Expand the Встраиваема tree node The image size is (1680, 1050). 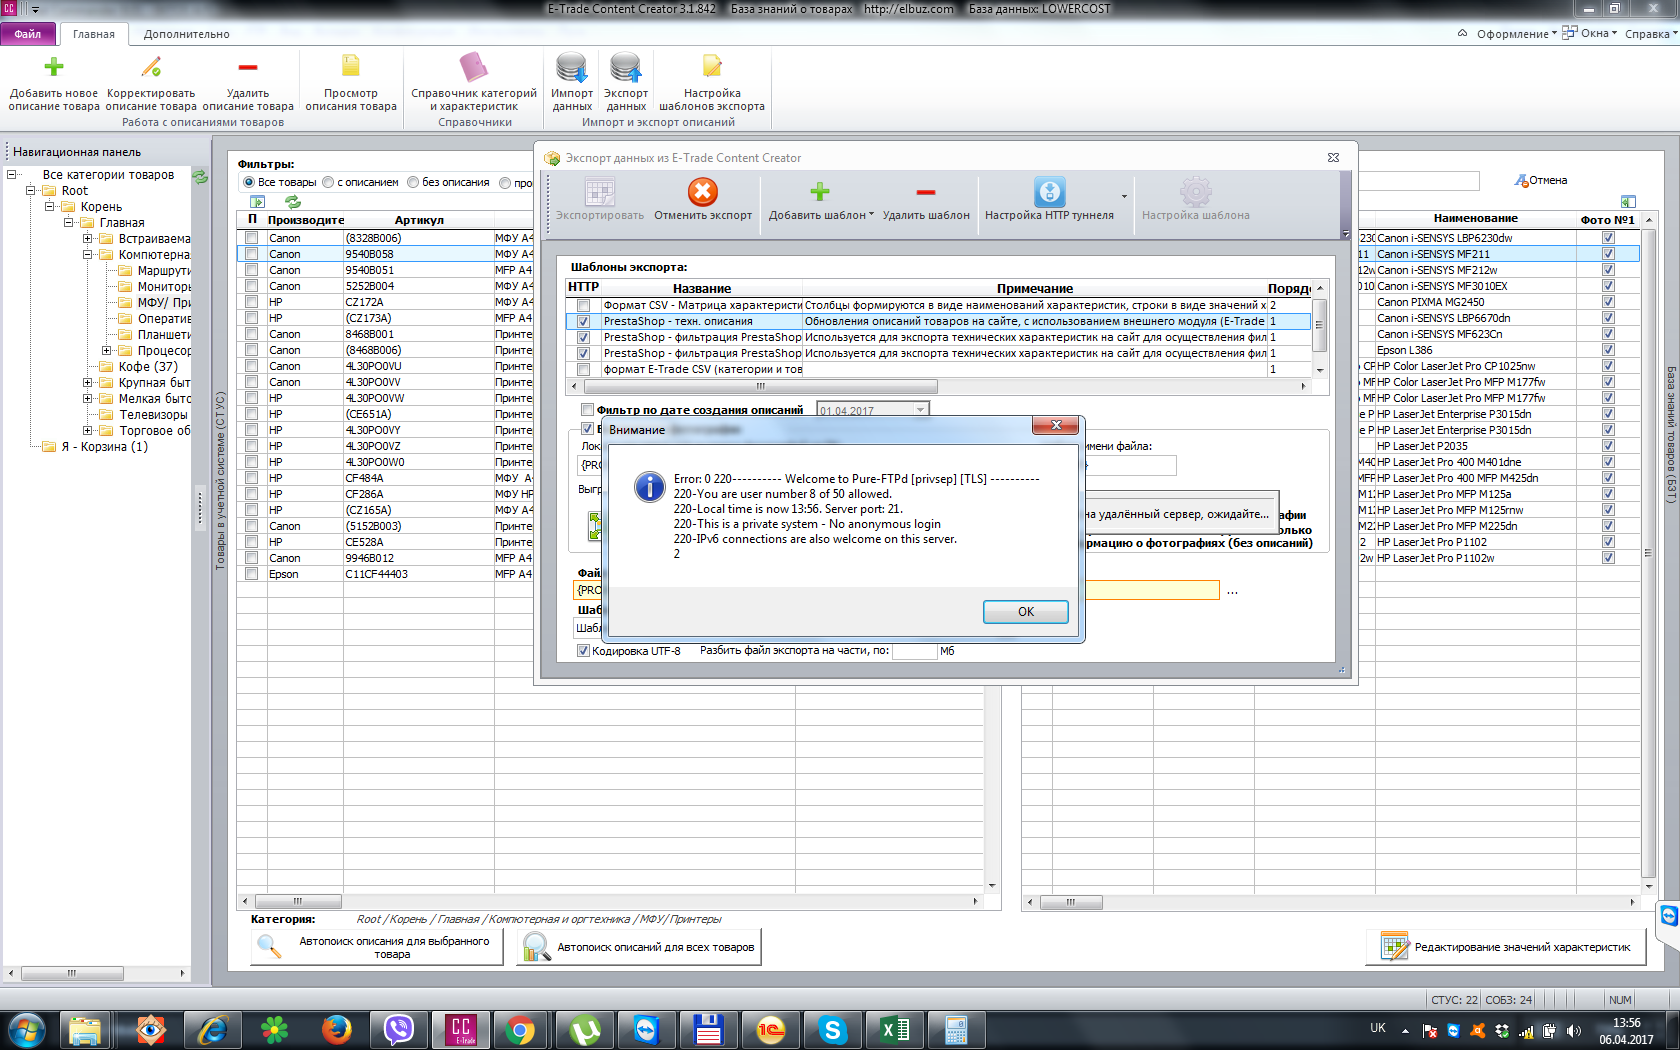(87, 238)
